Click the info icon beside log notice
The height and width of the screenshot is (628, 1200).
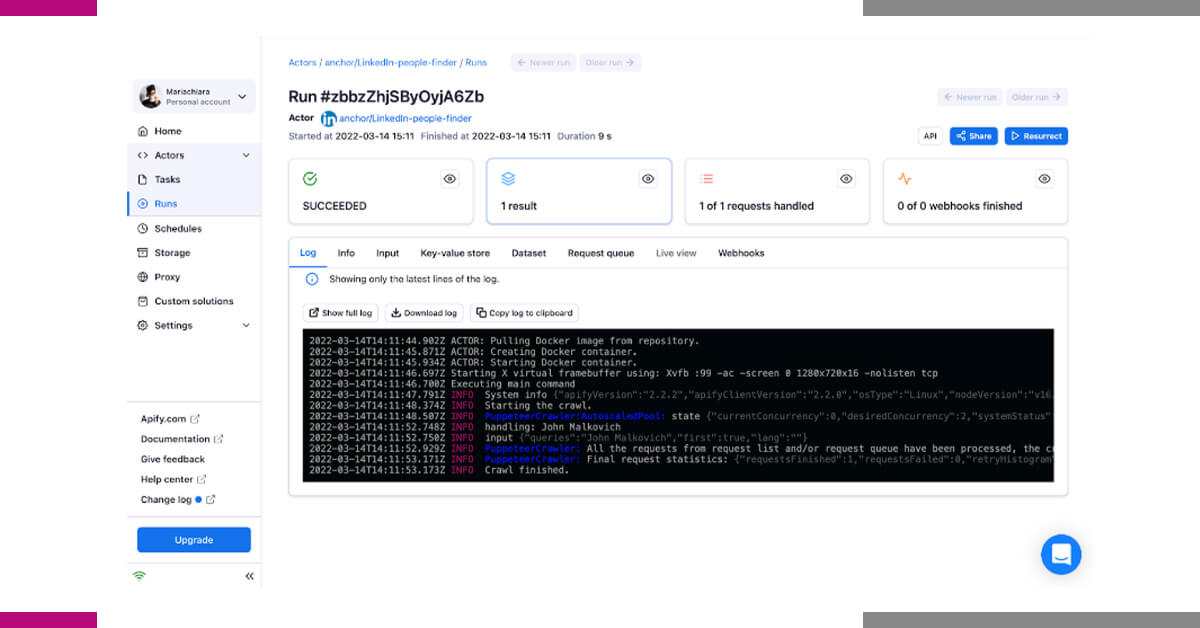(312, 279)
